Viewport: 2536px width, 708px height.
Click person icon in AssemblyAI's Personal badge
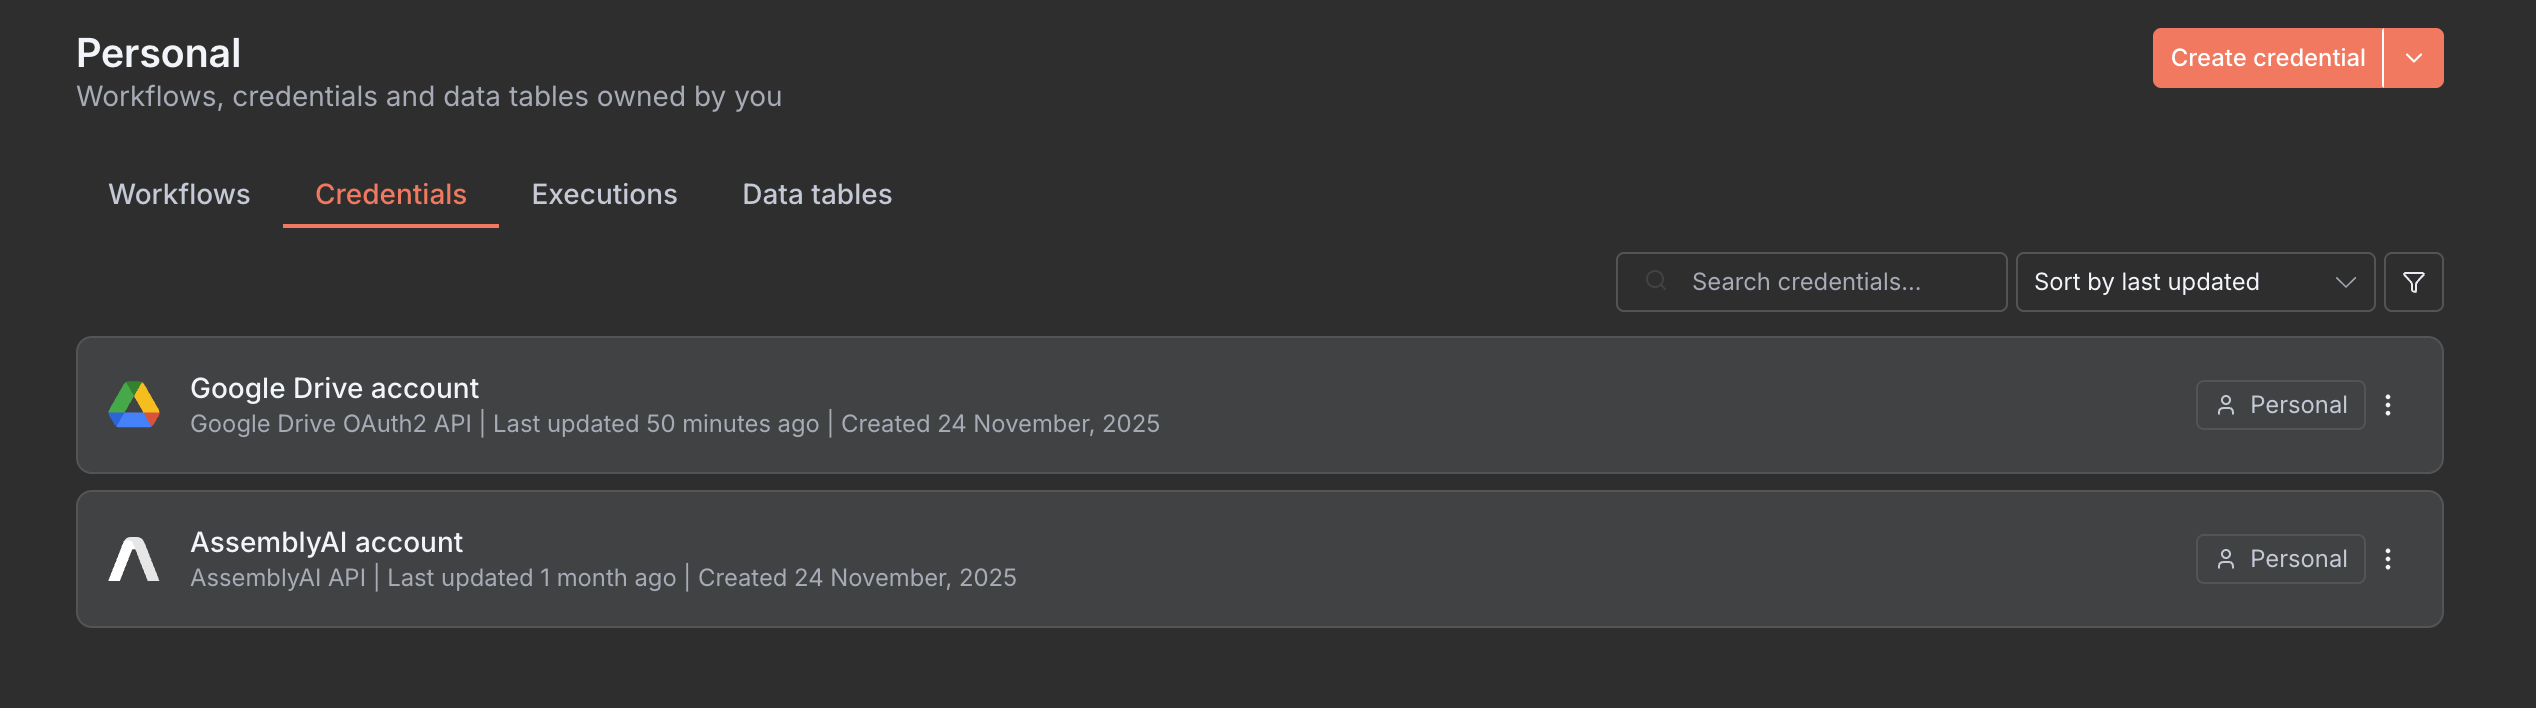tap(2225, 559)
